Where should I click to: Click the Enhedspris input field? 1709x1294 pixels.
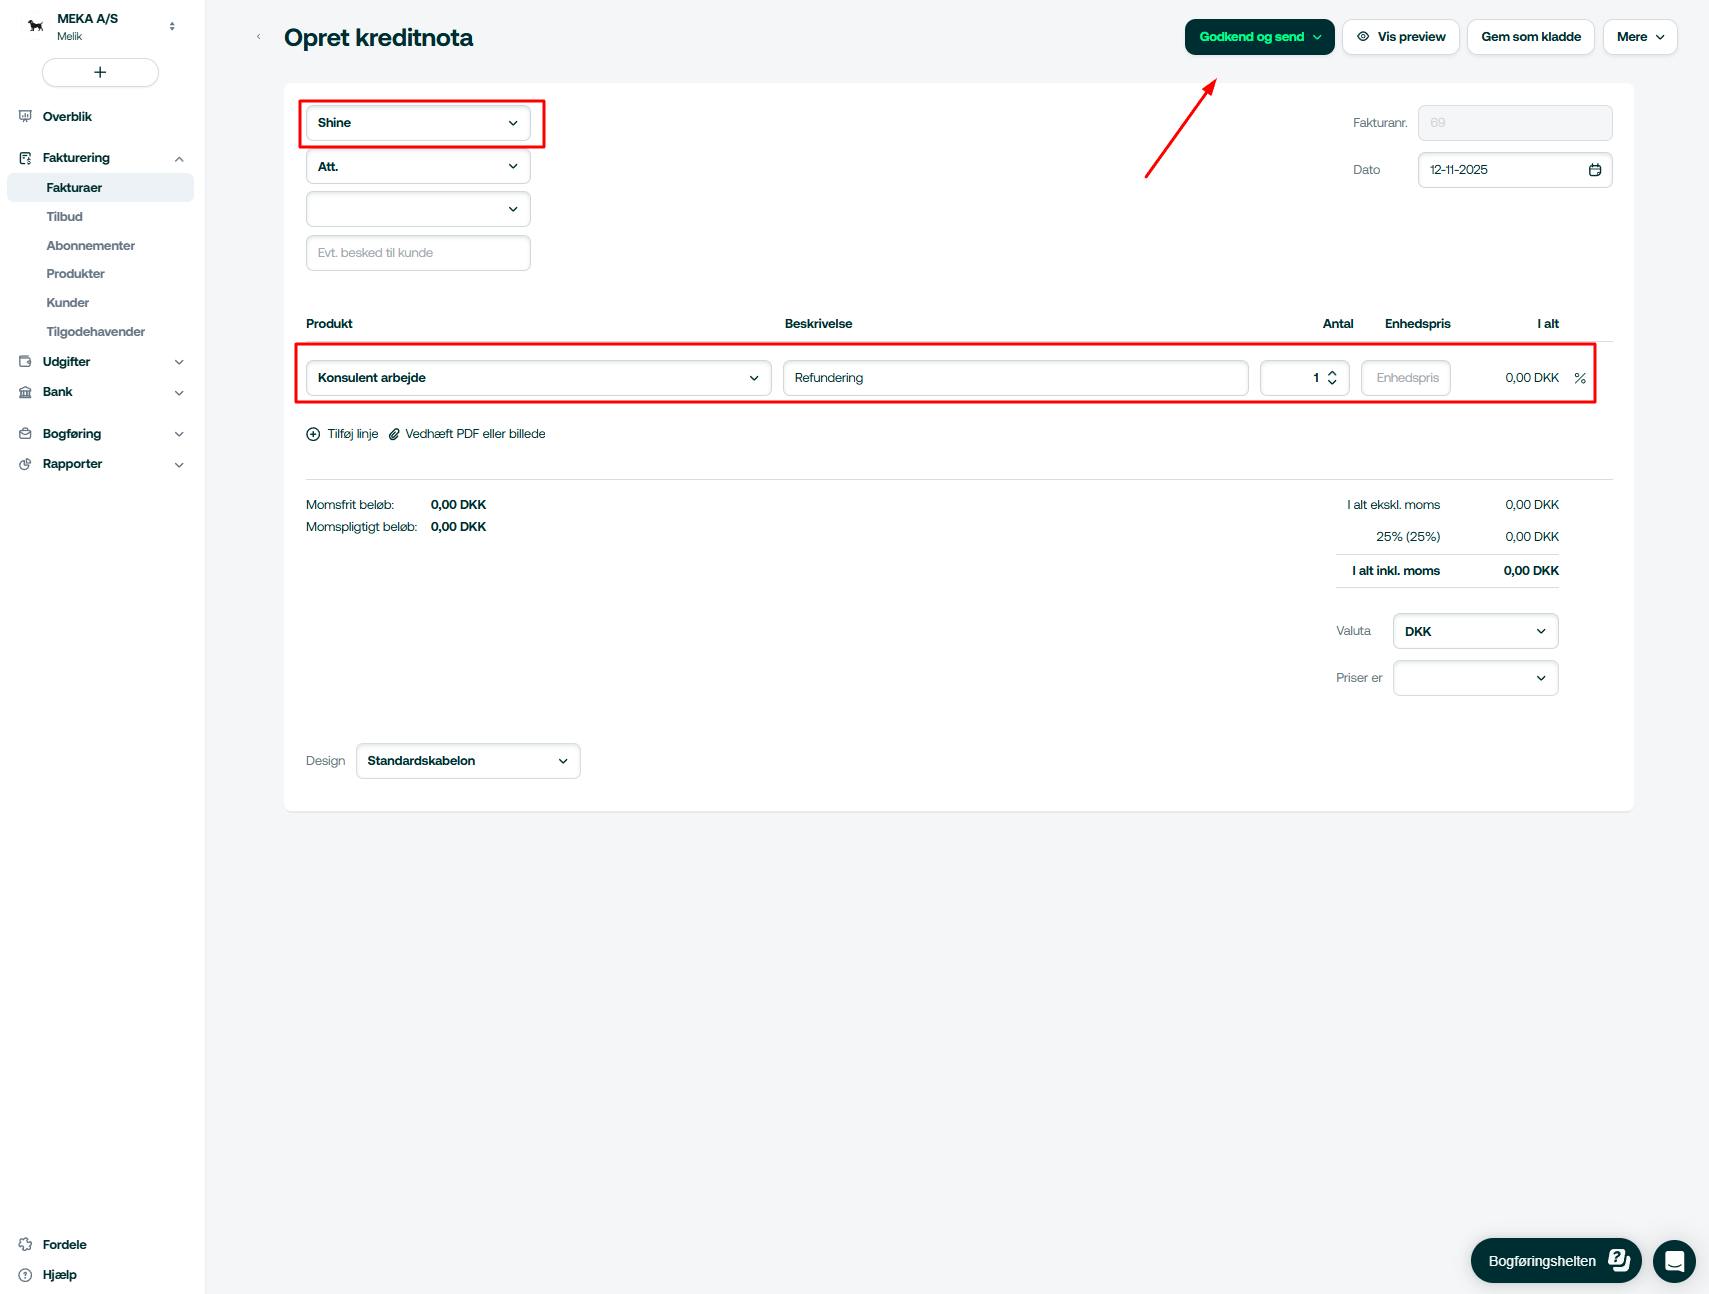pyautogui.click(x=1406, y=378)
